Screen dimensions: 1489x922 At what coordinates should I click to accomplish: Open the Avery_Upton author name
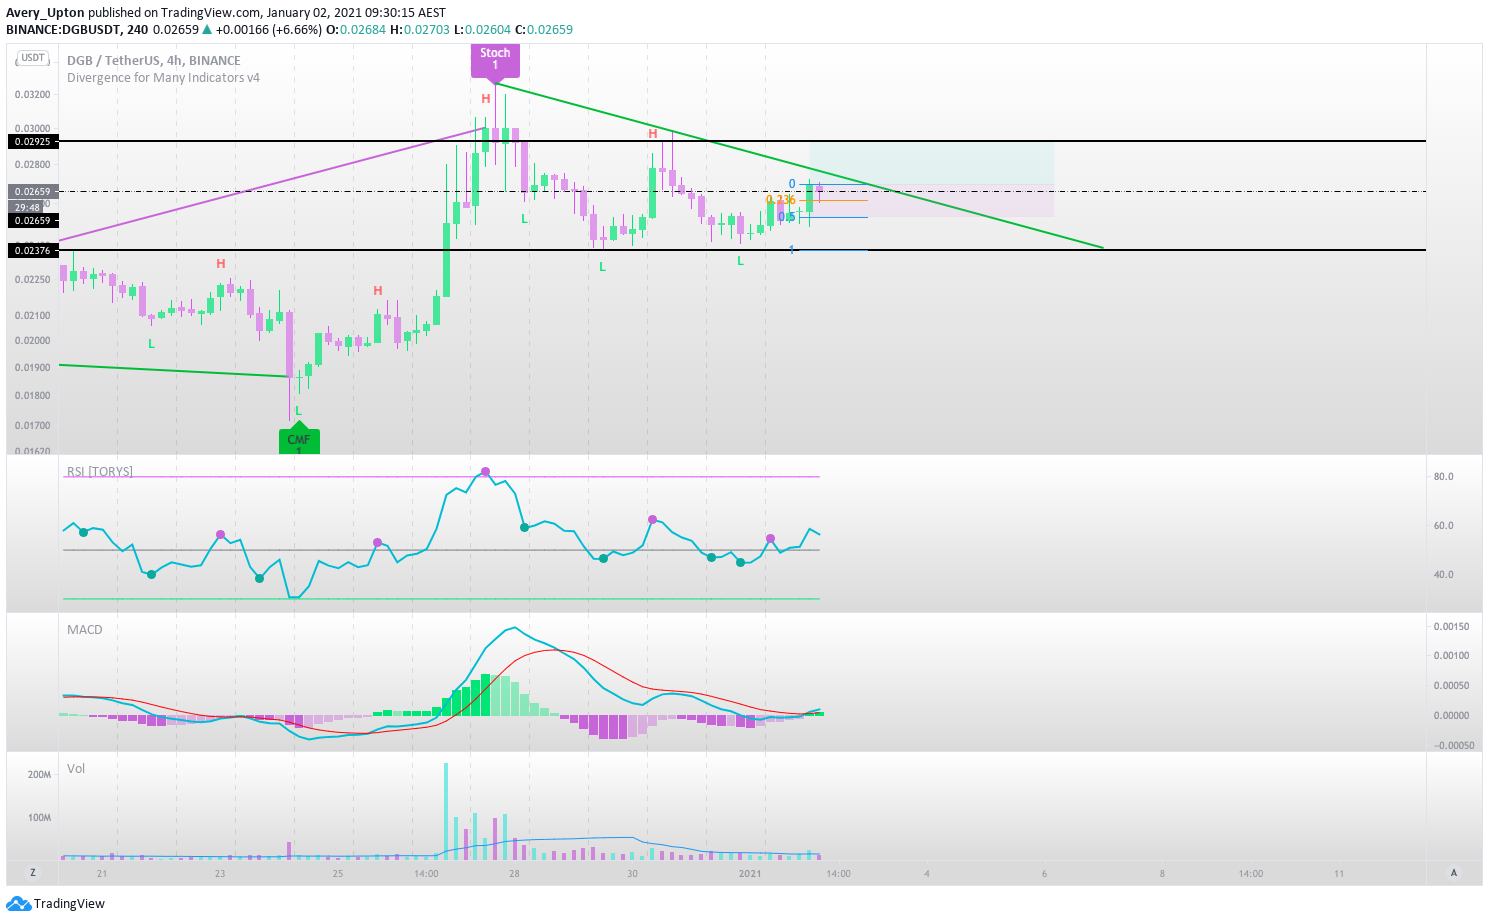(x=45, y=13)
